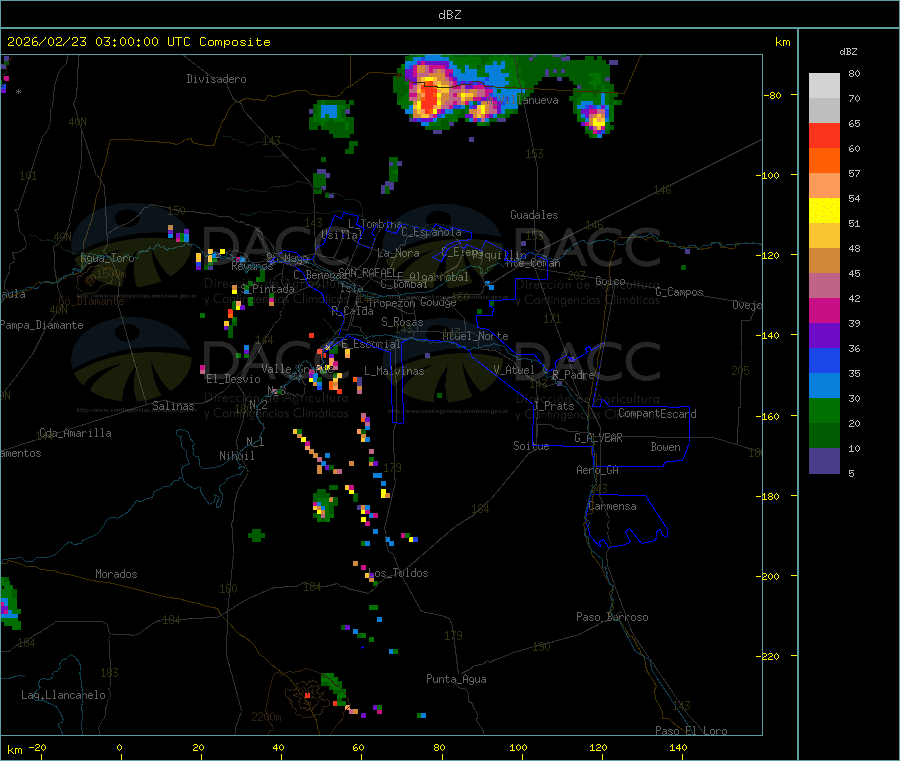Click the Carmensa map label
900x761 pixels.
(612, 506)
